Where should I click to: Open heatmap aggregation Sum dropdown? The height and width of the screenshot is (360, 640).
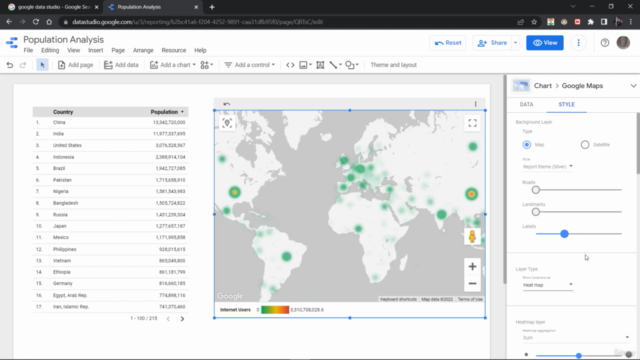pyautogui.click(x=576, y=338)
